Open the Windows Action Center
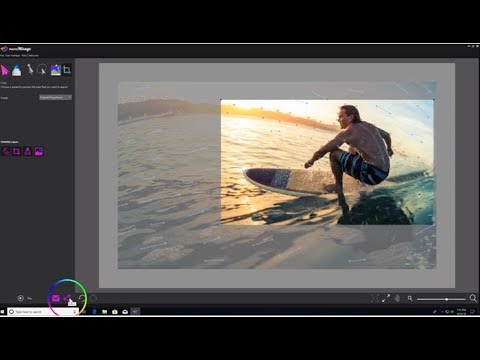Image resolution: width=480 pixels, height=360 pixels. (472, 312)
